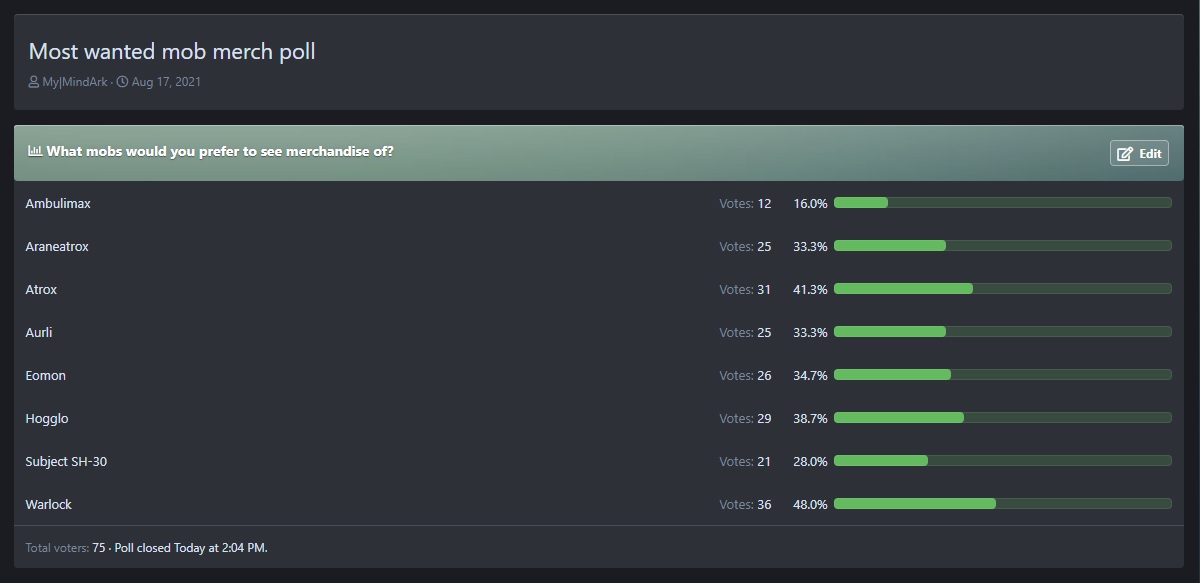Click the Warlock 48.0% progress bar

point(1003,504)
